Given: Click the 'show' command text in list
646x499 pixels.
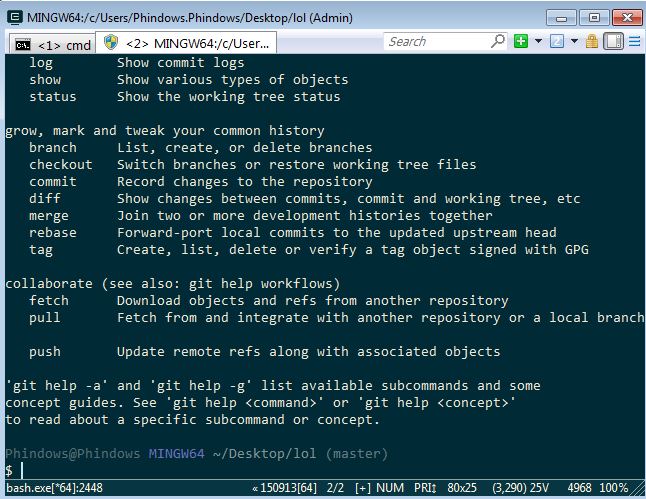Looking at the screenshot, I should pos(44,80).
